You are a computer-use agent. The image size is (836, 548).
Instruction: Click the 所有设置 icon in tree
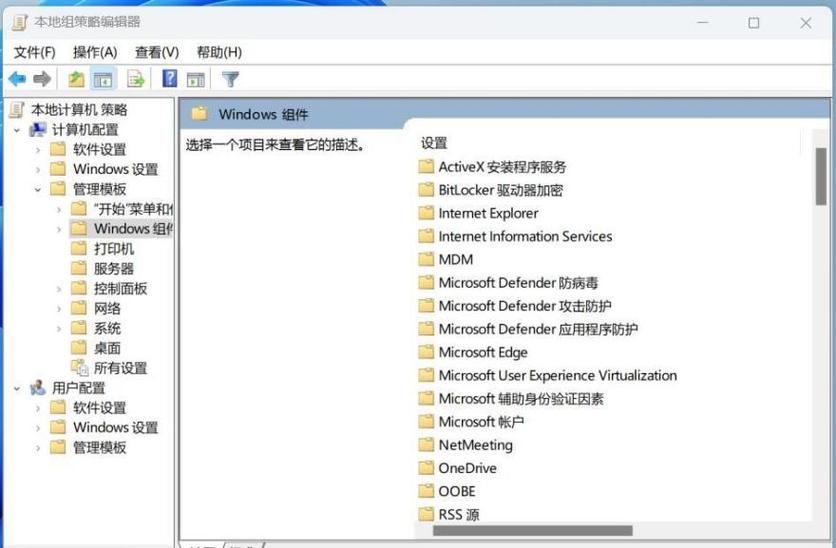click(79, 368)
